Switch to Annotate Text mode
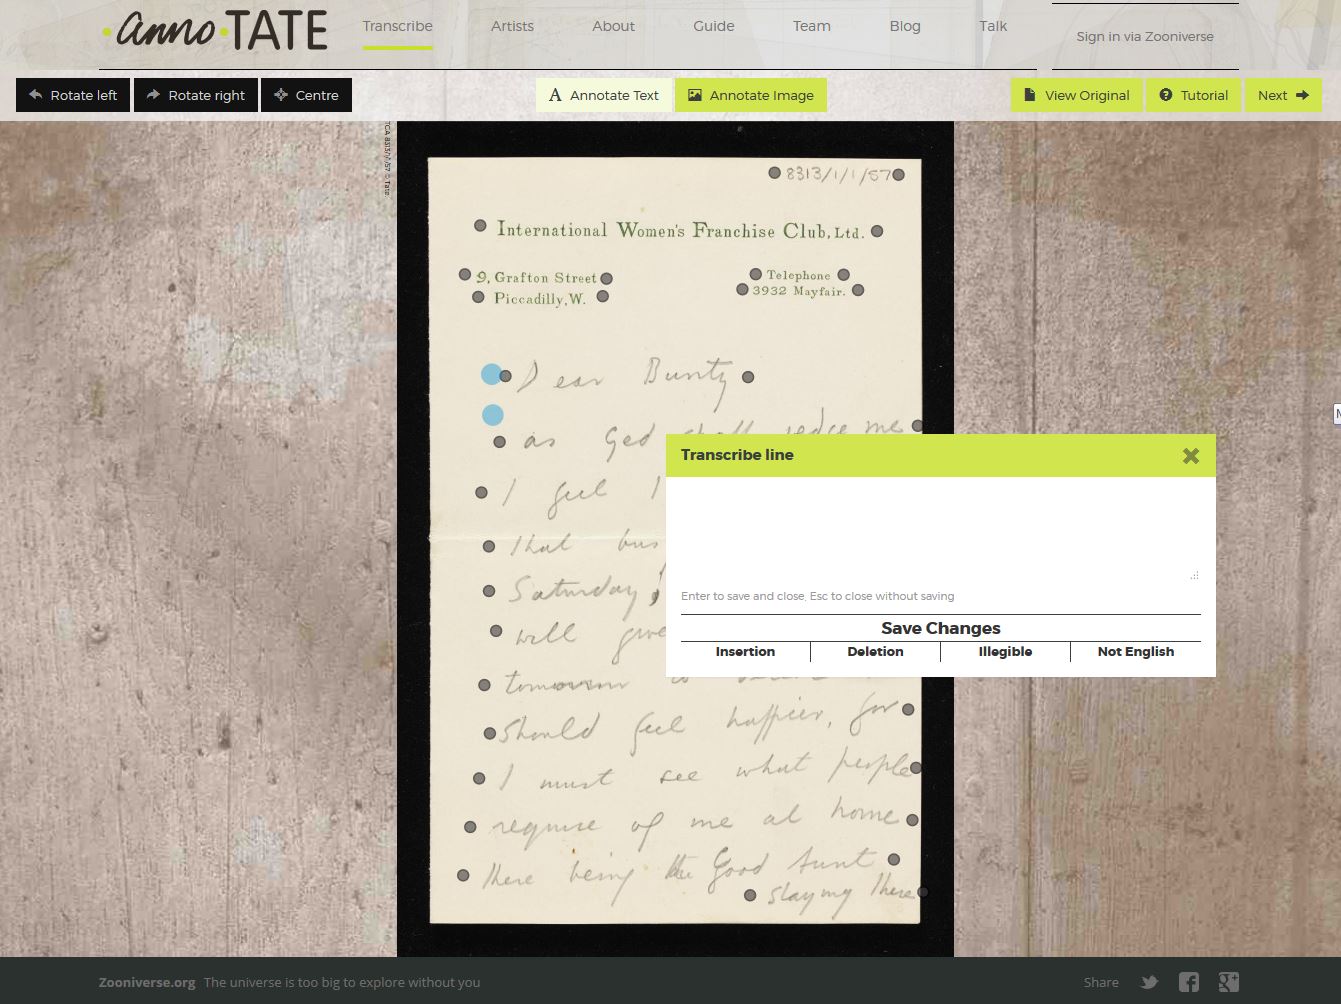Screen dimensions: 1341x1004 click(x=604, y=95)
